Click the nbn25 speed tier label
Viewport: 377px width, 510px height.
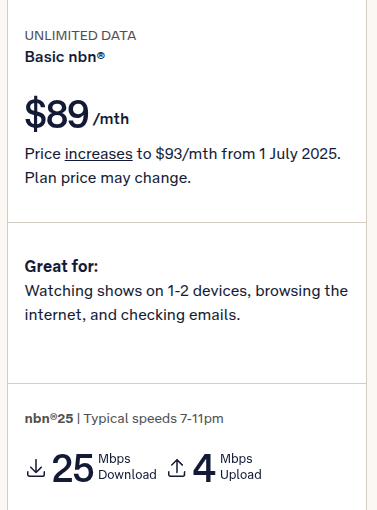49,419
